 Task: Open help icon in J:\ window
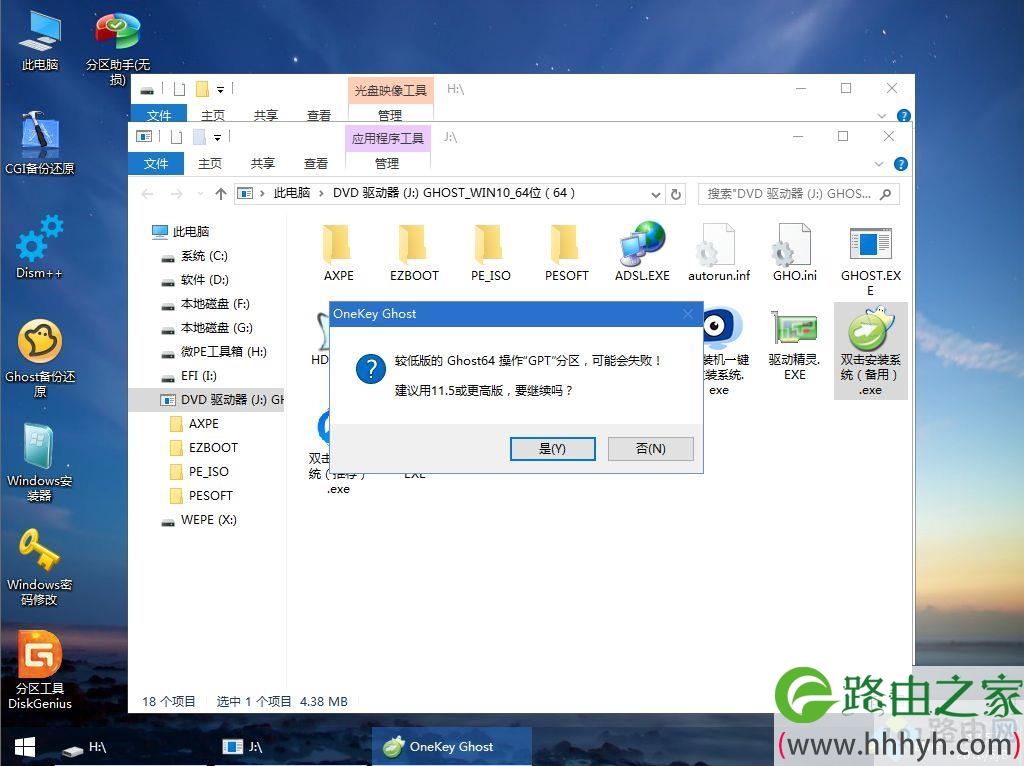pos(901,164)
